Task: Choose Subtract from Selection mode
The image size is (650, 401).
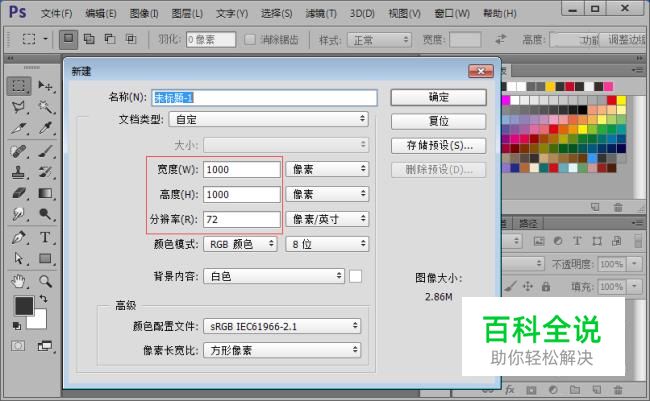Action: click(x=110, y=39)
